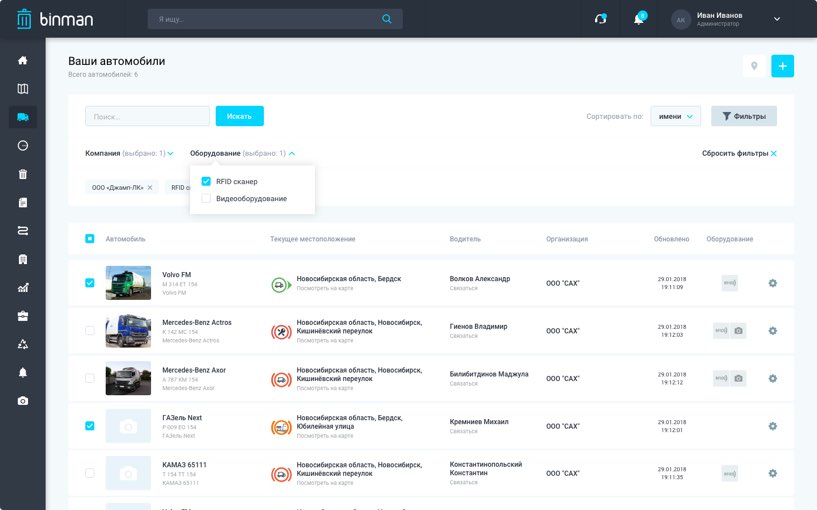Image resolution: width=817 pixels, height=510 pixels.
Task: Click the trash bin sidebar icon
Action: 22,174
